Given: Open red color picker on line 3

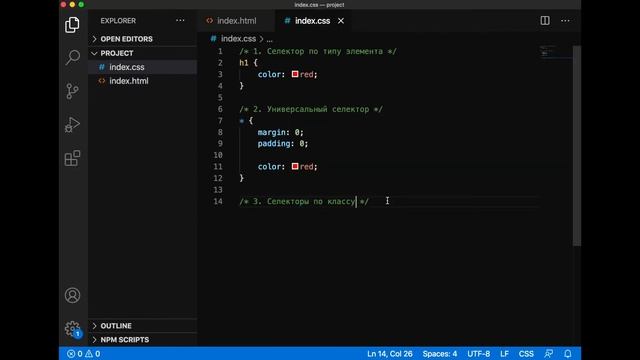Looking at the screenshot, I should (295, 74).
